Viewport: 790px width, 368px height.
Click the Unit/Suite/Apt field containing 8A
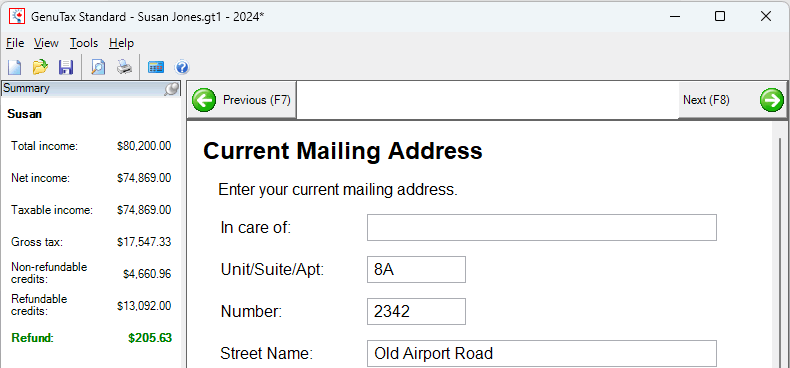(416, 269)
